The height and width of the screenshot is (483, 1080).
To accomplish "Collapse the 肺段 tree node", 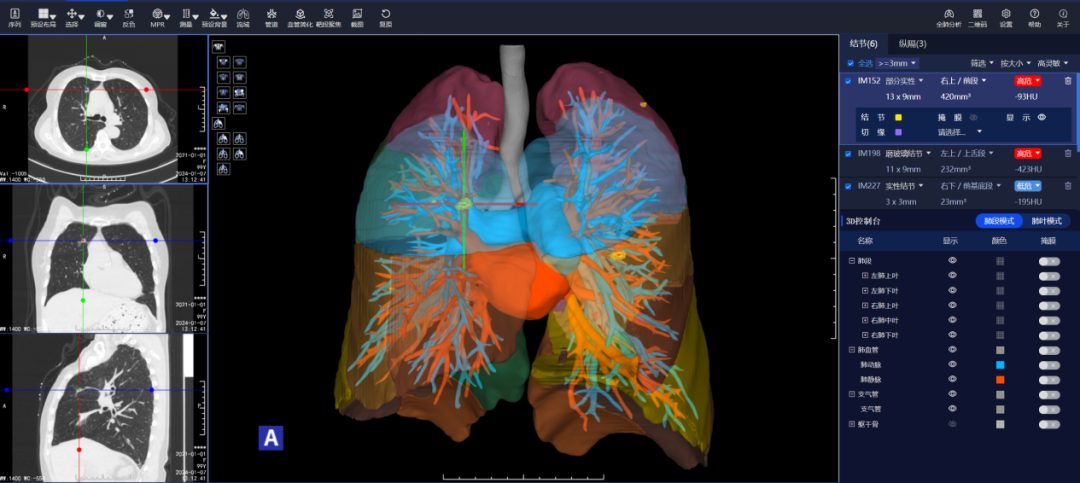I will click(x=851, y=261).
